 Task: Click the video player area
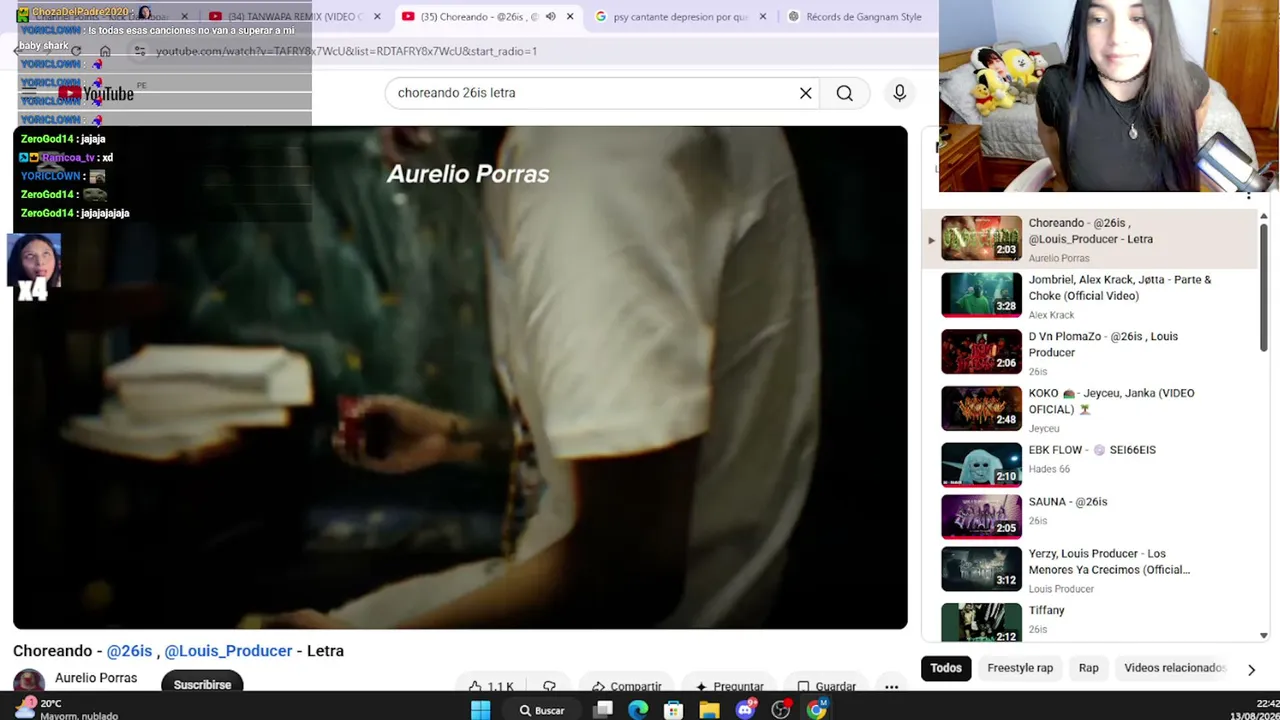460,377
